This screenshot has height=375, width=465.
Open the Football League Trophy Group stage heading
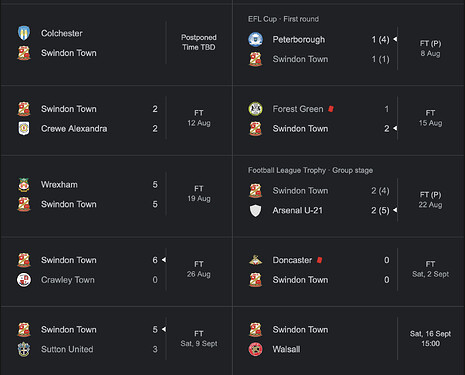tap(310, 170)
